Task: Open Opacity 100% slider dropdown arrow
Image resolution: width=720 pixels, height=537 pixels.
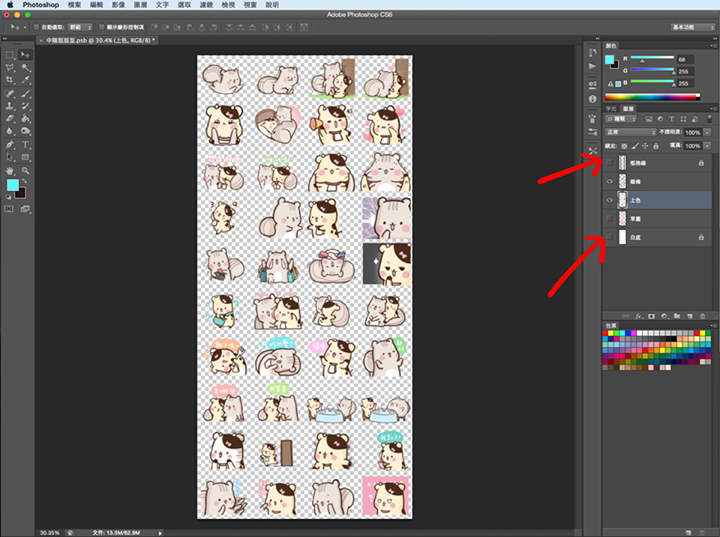Action: [x=708, y=132]
